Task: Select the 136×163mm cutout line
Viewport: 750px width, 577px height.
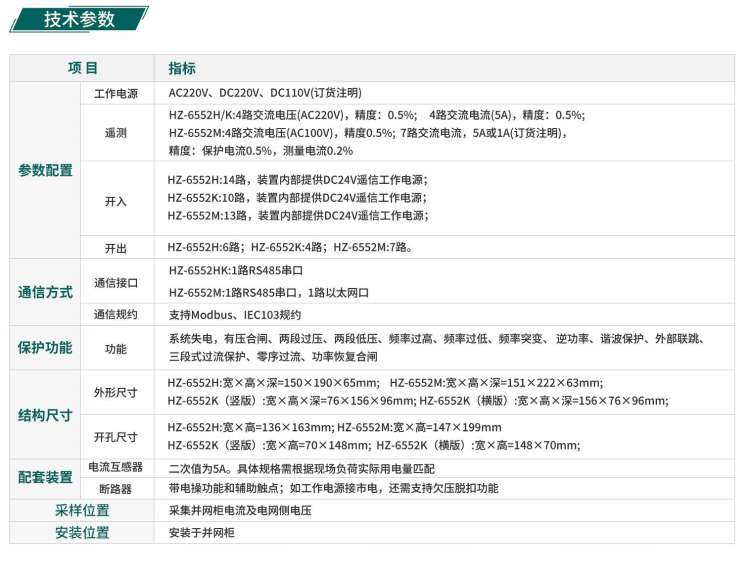Action: tap(334, 427)
